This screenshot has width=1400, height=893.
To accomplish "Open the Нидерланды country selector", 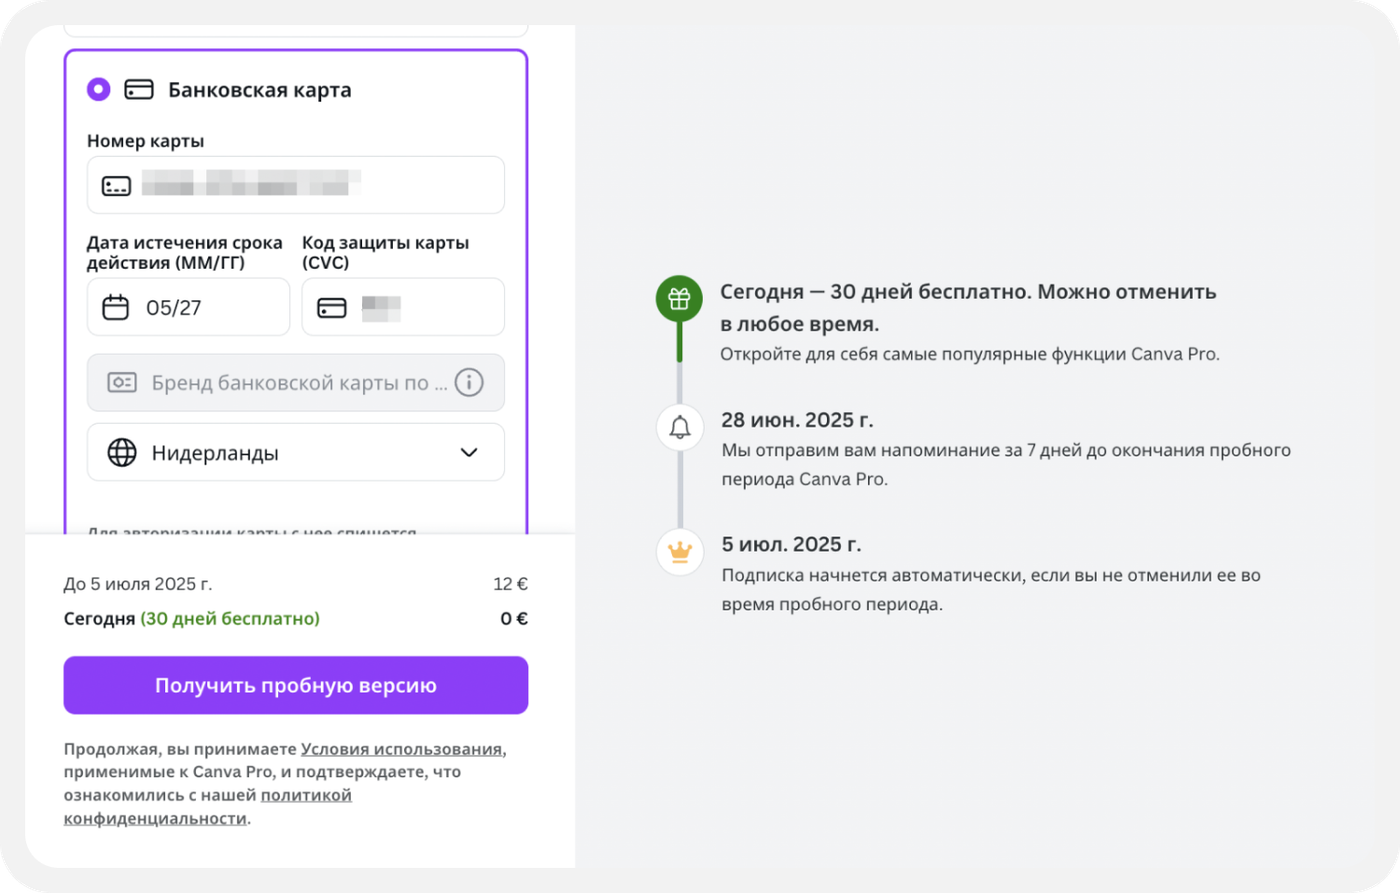I will (296, 452).
